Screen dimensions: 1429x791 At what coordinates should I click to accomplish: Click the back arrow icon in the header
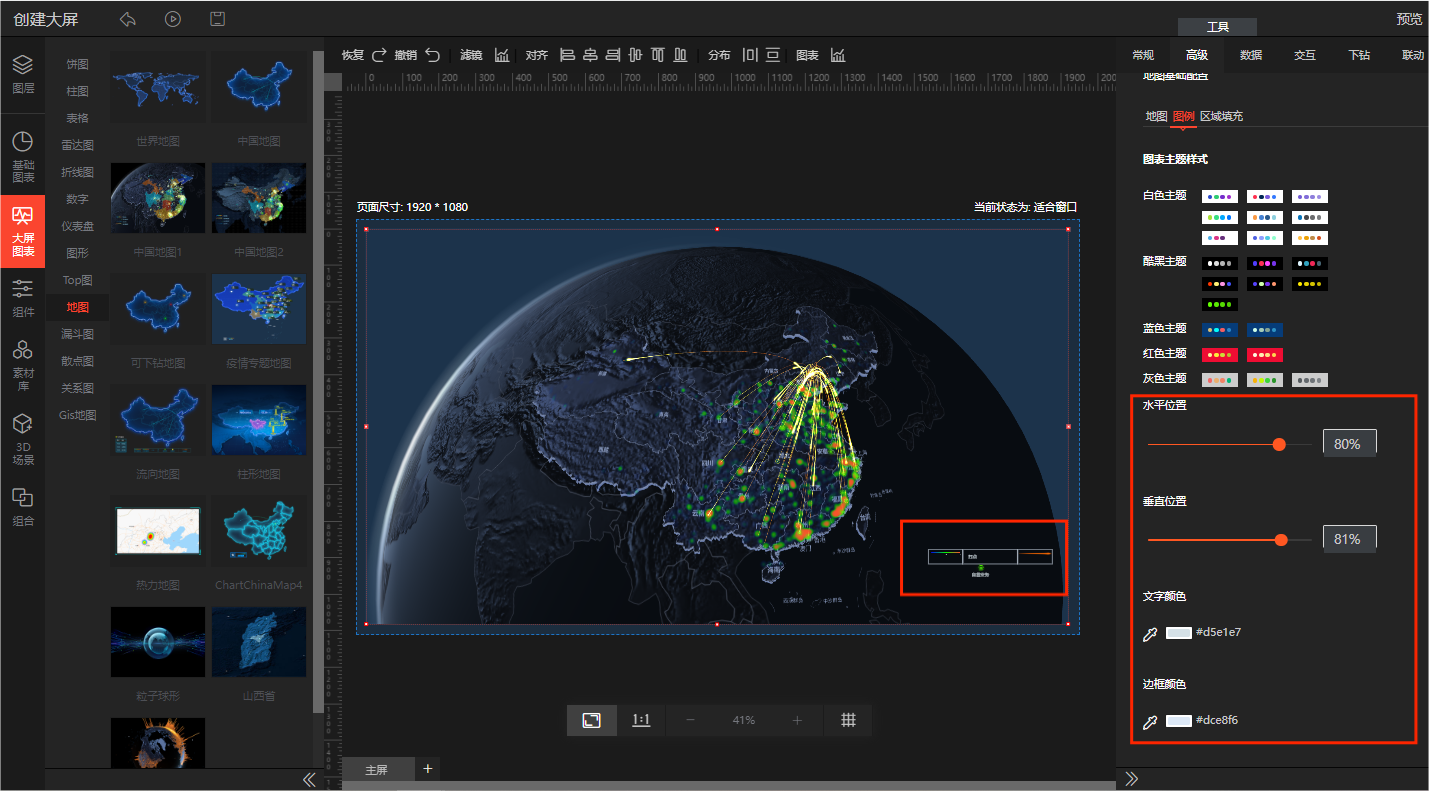pyautogui.click(x=127, y=19)
